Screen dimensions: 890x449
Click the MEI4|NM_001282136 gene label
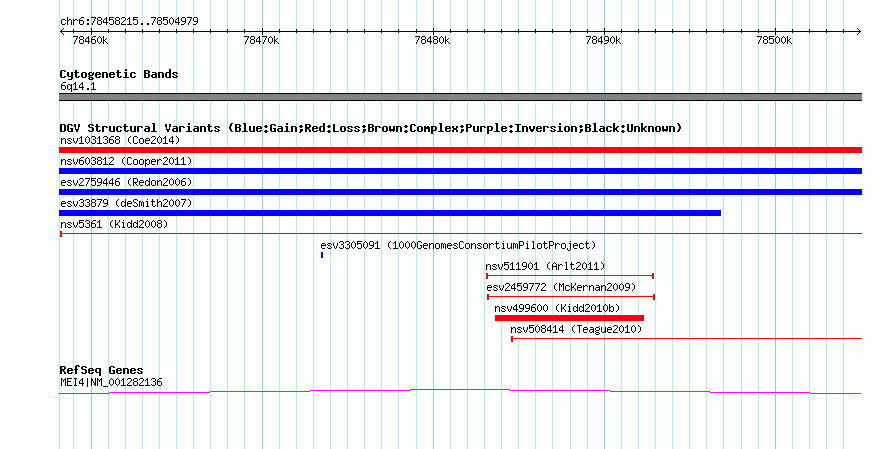(x=111, y=383)
